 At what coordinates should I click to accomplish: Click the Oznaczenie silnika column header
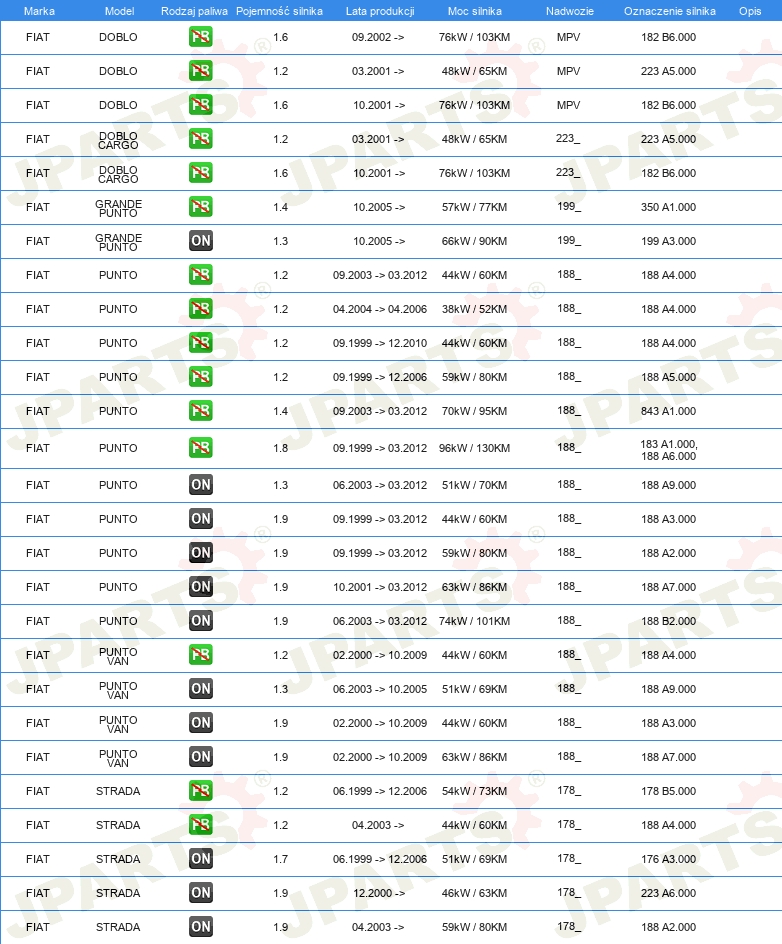pyautogui.click(x=669, y=11)
